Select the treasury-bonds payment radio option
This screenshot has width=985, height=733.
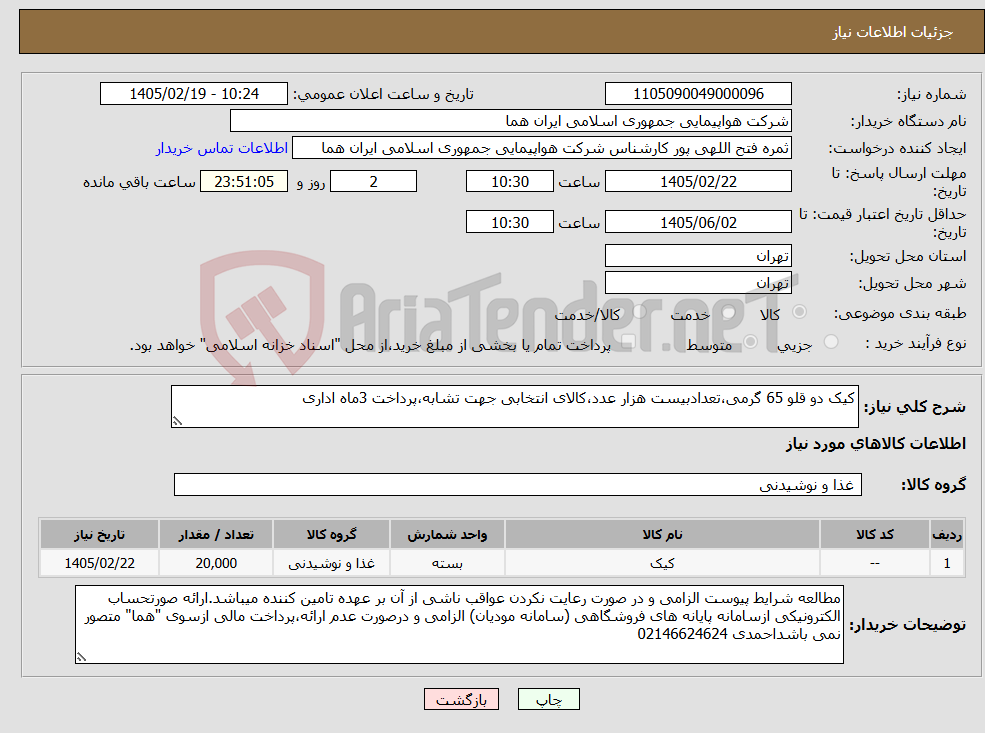point(628,342)
